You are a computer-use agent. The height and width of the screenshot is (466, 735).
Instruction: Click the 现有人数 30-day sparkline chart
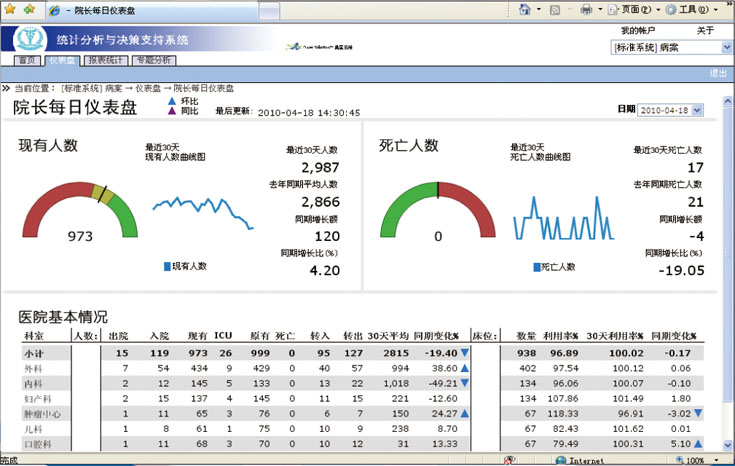[x=203, y=213]
